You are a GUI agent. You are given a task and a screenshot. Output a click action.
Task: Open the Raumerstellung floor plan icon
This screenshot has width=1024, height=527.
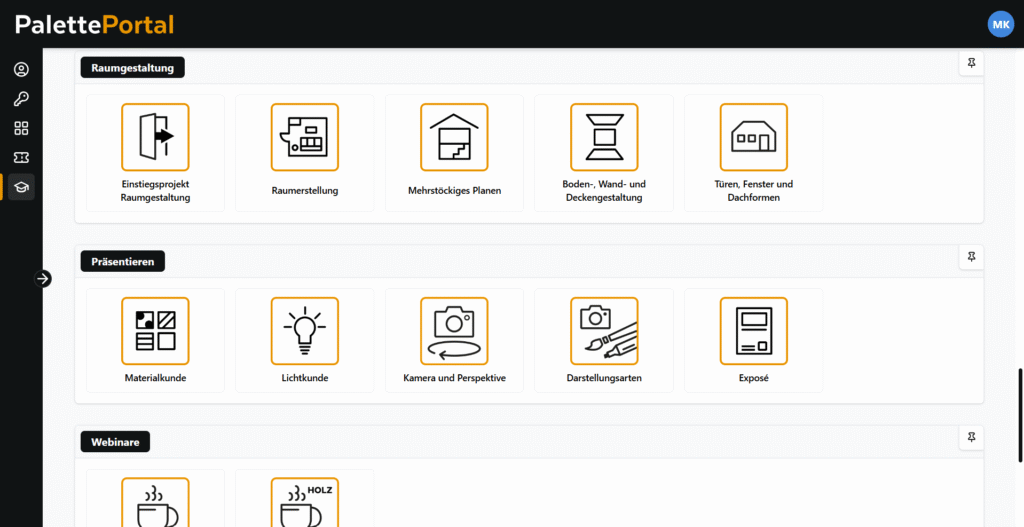click(x=305, y=137)
